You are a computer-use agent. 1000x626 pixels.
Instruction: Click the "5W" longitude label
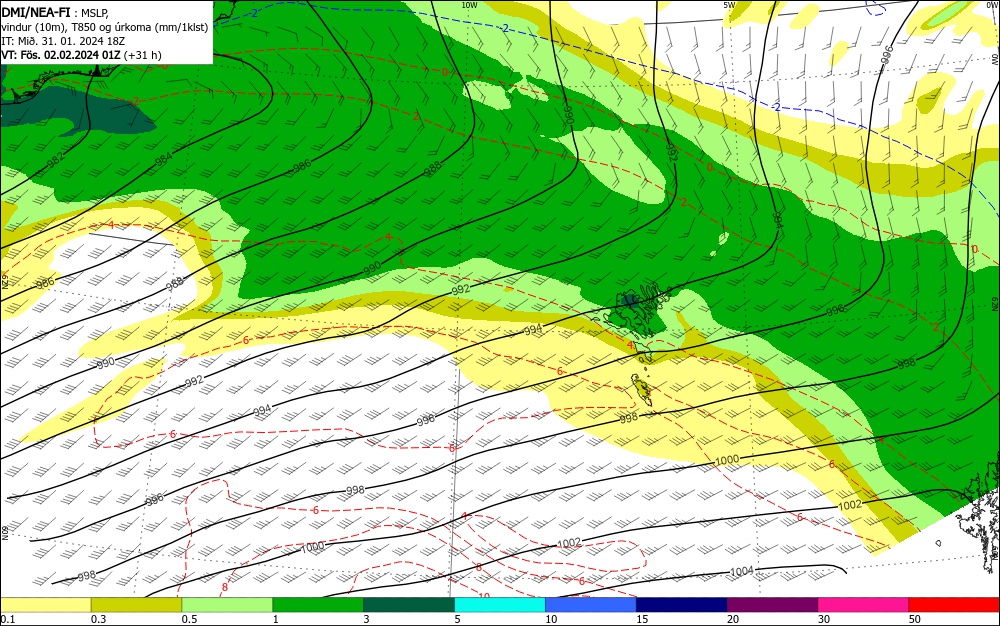point(730,5)
